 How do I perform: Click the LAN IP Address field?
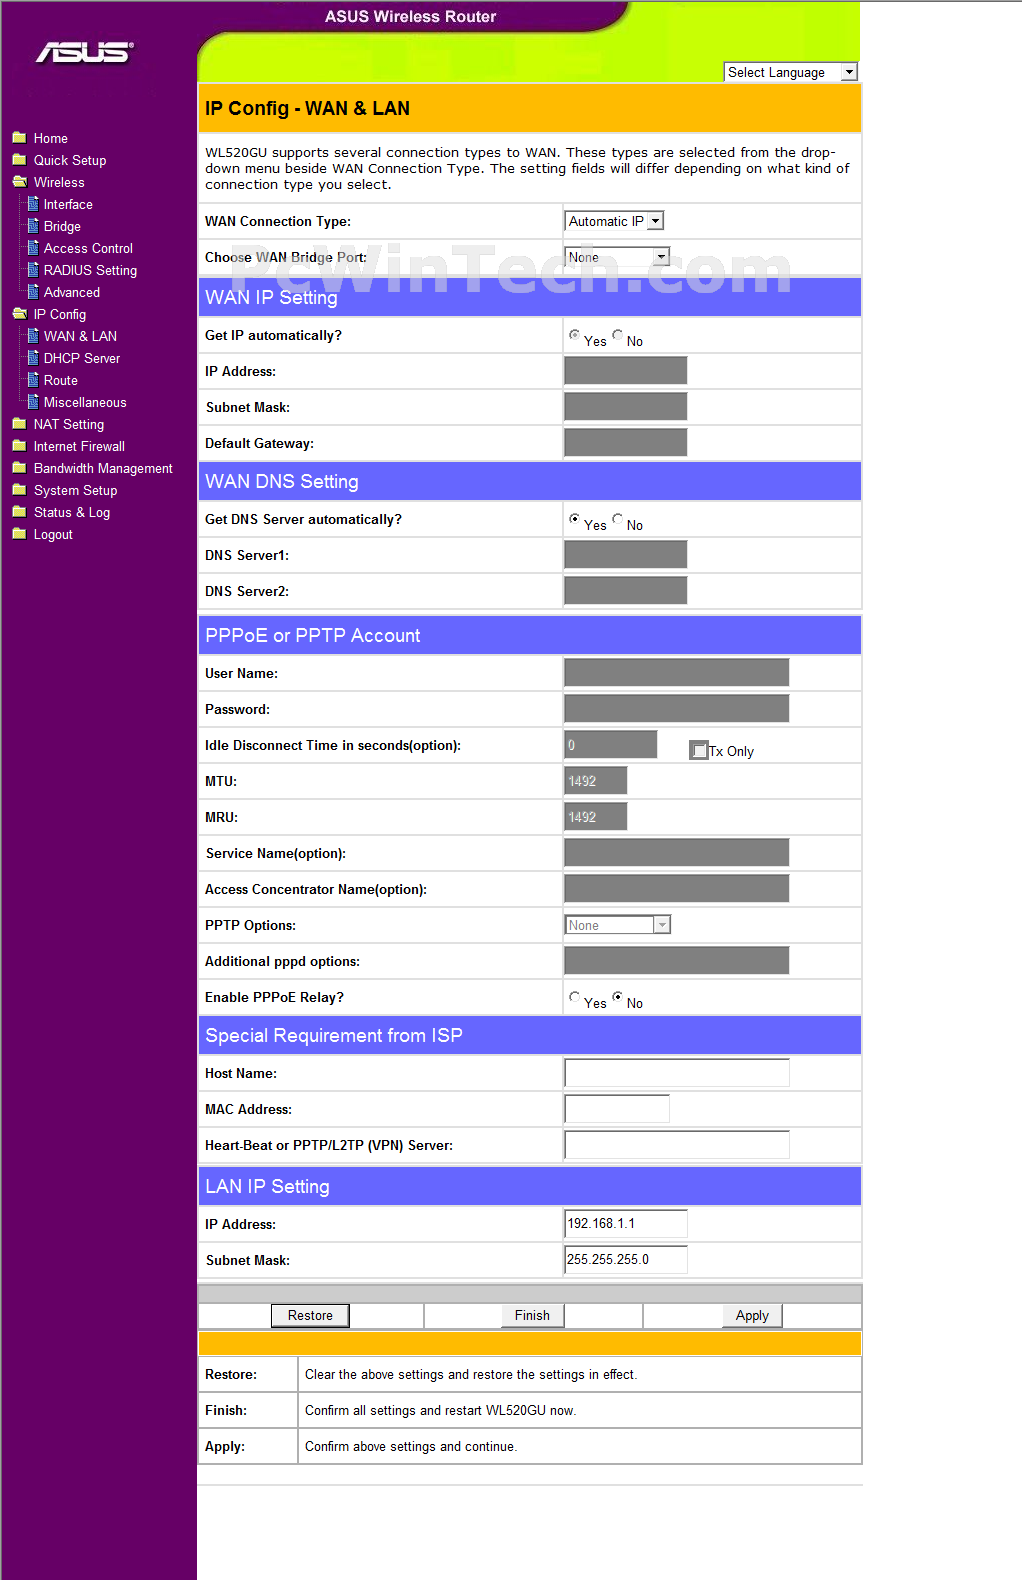626,1224
